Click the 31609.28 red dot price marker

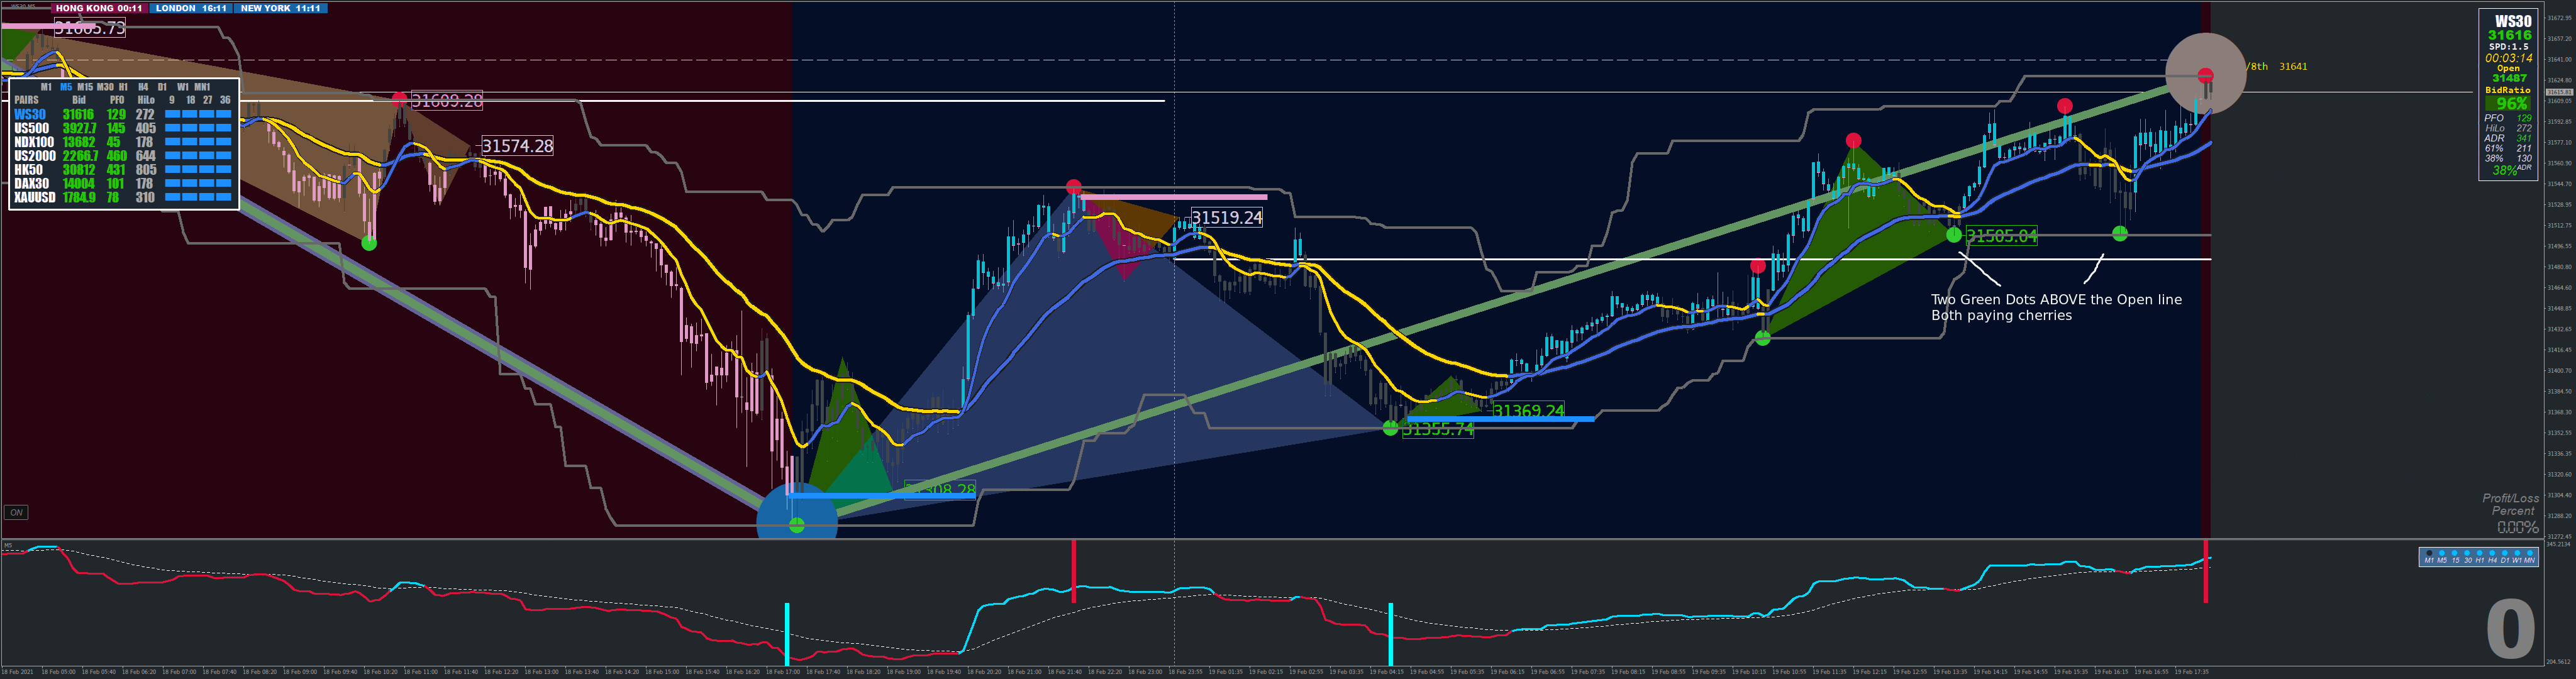[x=400, y=99]
